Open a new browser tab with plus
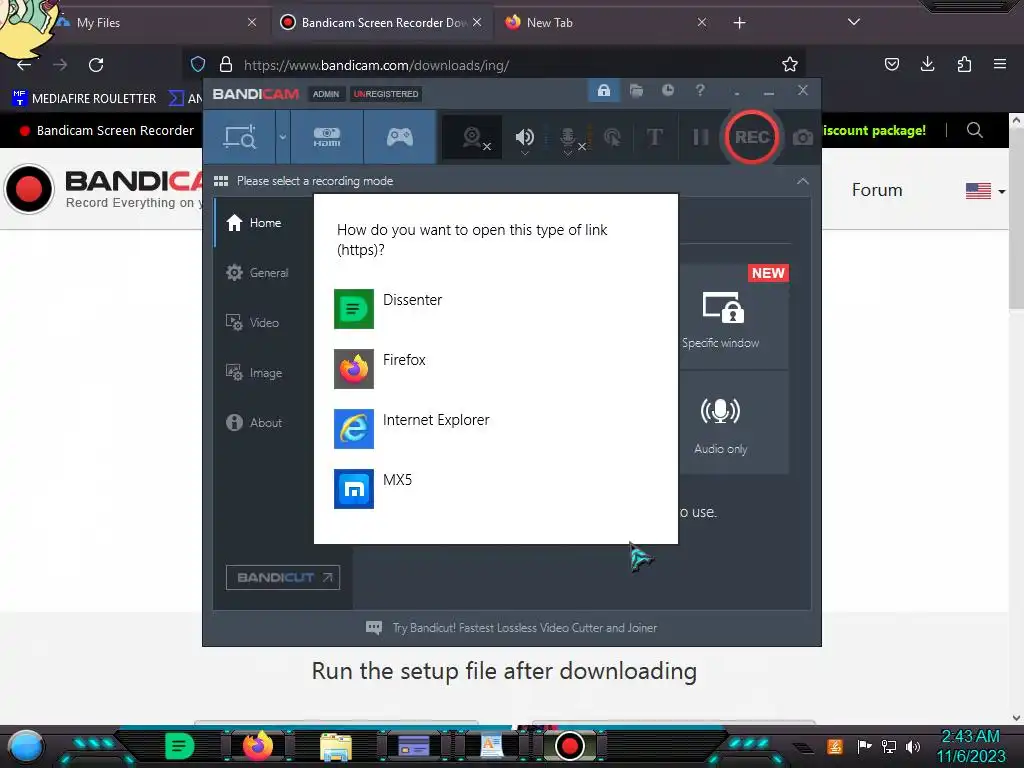 (x=739, y=23)
